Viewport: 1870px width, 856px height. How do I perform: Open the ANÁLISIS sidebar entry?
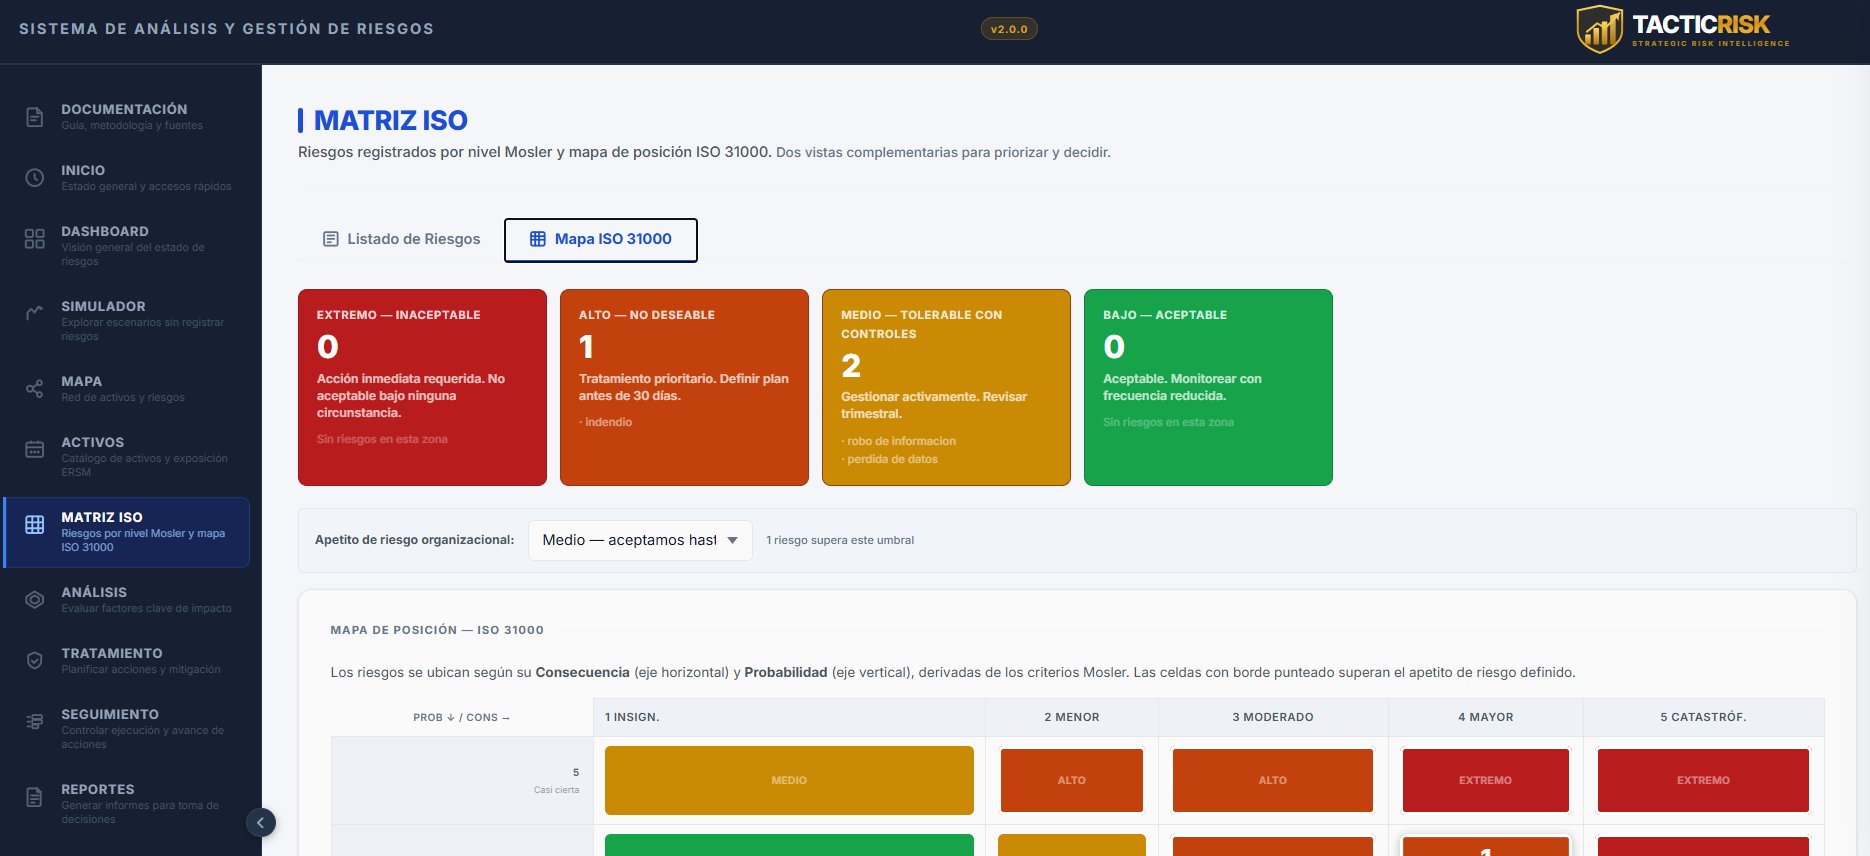click(126, 600)
